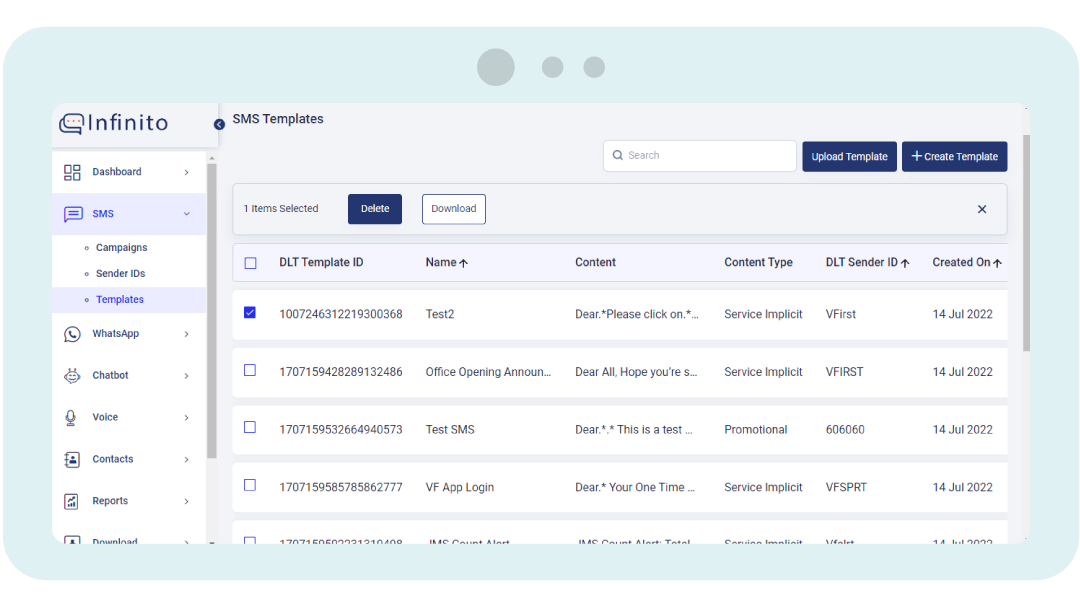Click the 'Dear.* Your One Time' content
This screenshot has height=609, width=1080.
click(635, 488)
